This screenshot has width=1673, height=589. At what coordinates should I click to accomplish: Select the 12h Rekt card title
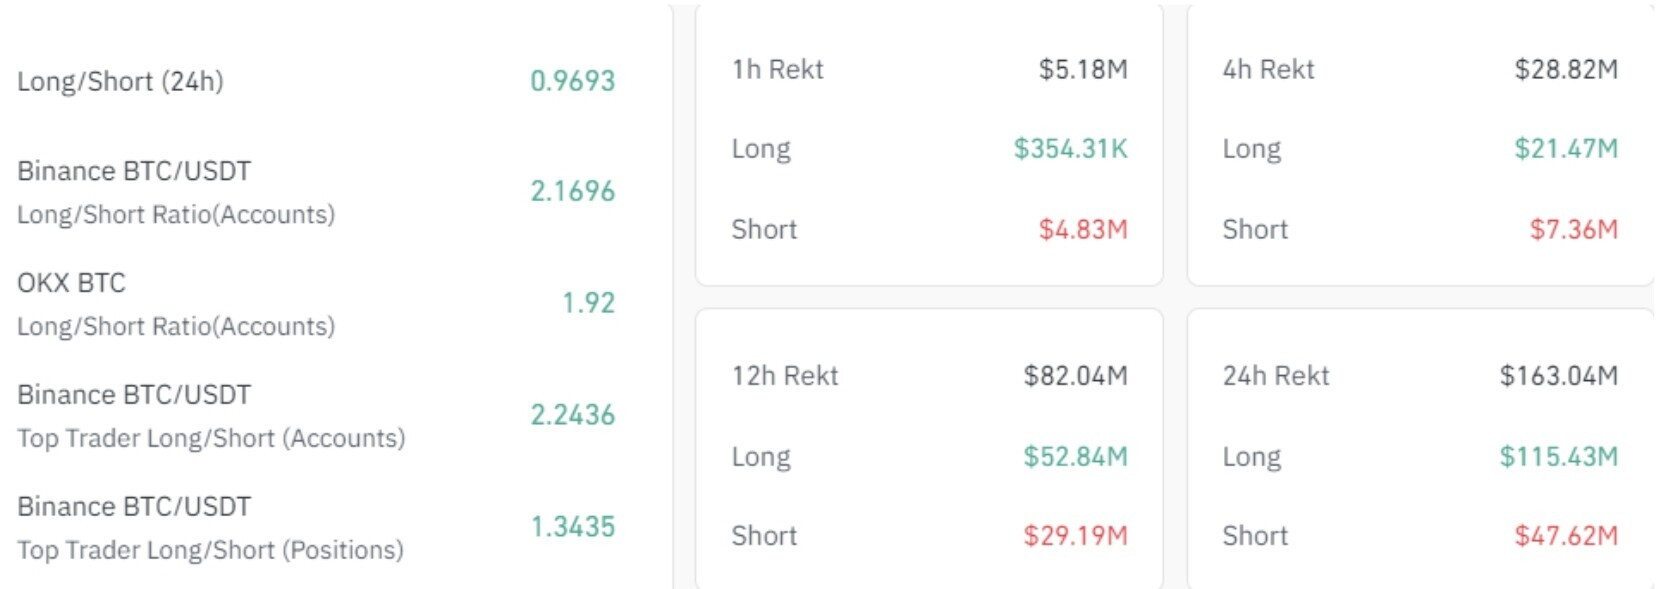tap(785, 376)
